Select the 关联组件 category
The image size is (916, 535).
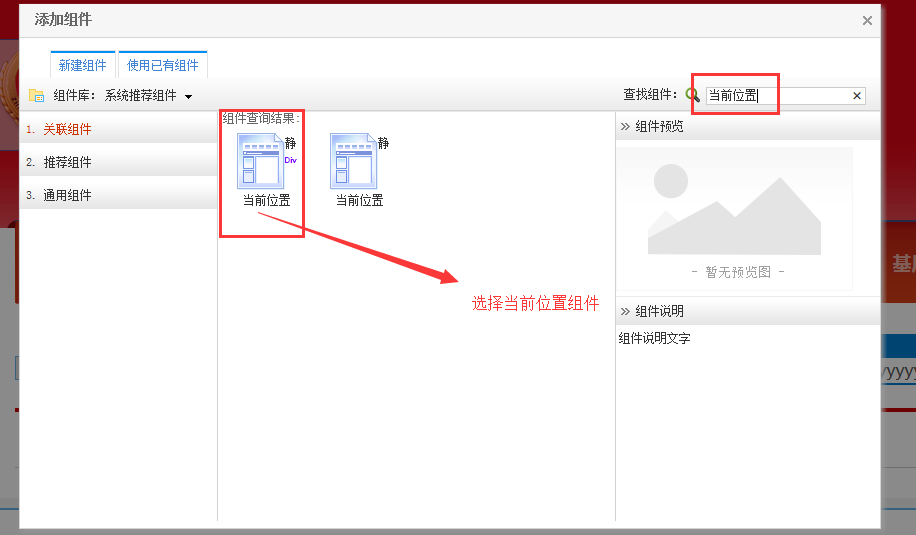(x=67, y=129)
